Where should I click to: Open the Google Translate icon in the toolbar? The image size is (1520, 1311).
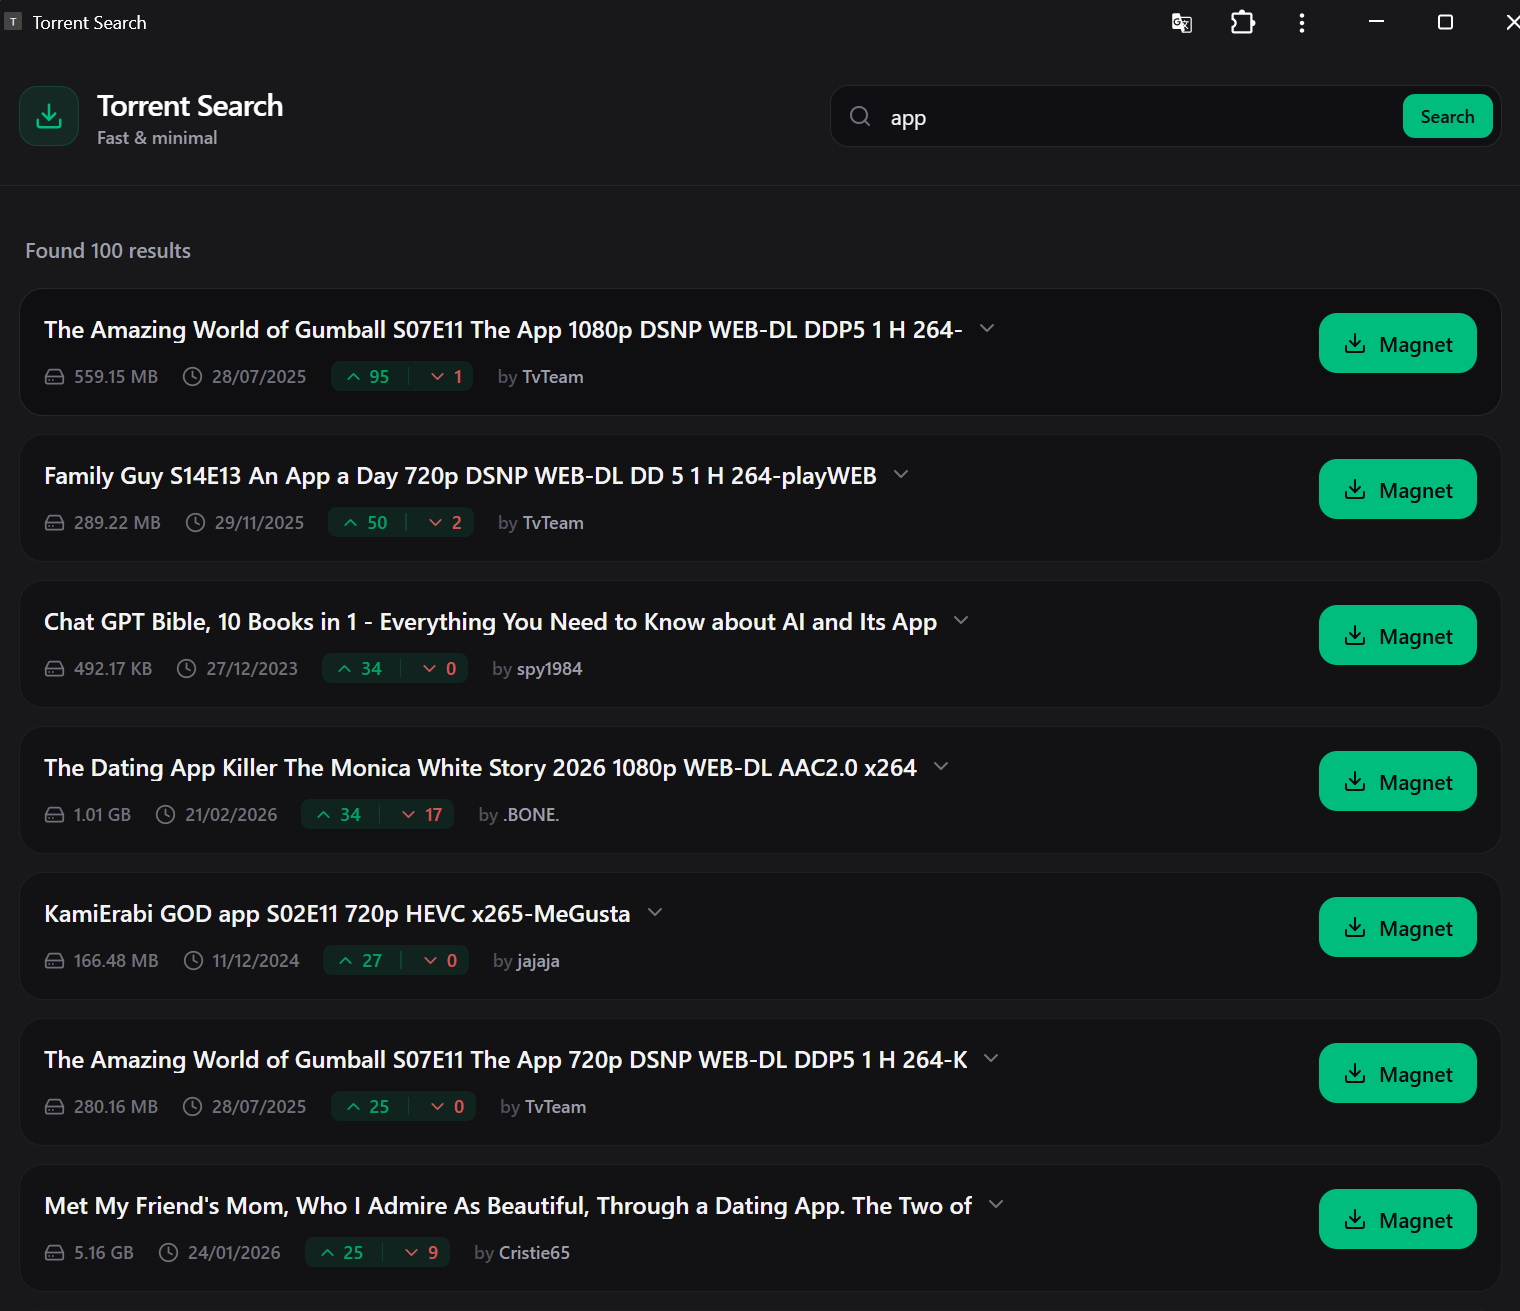(1181, 22)
